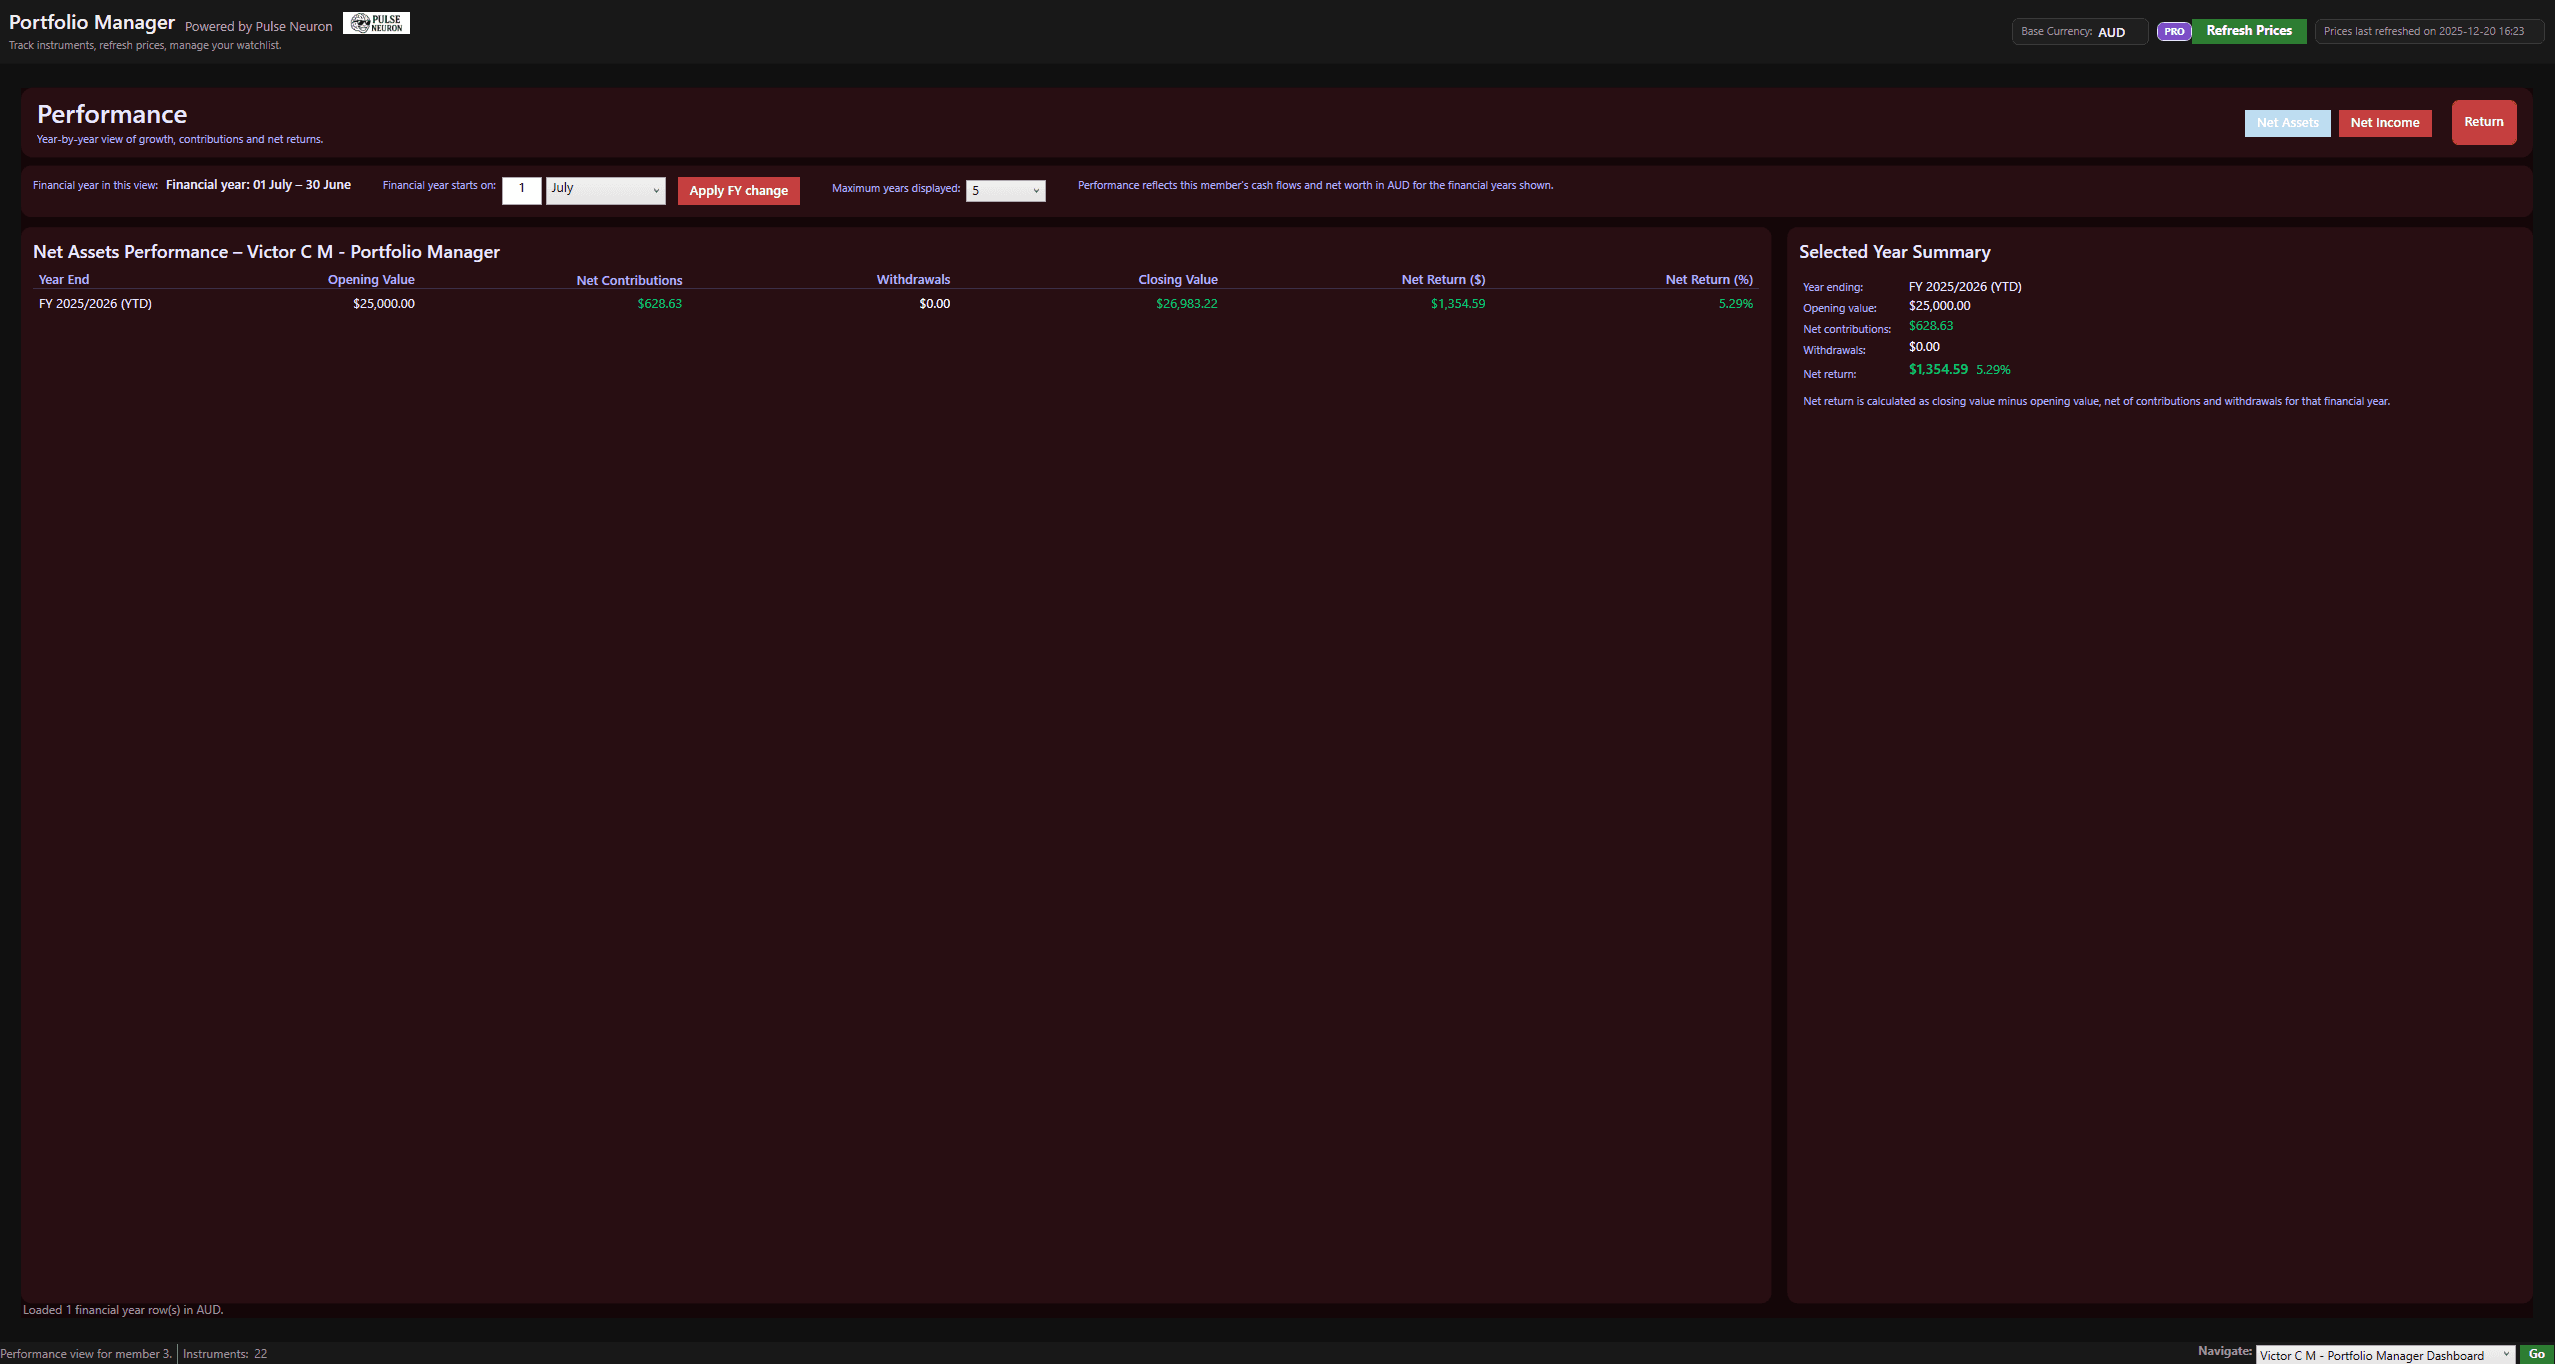Focus the financial year start day field
The image size is (2555, 1364).
click(x=521, y=189)
